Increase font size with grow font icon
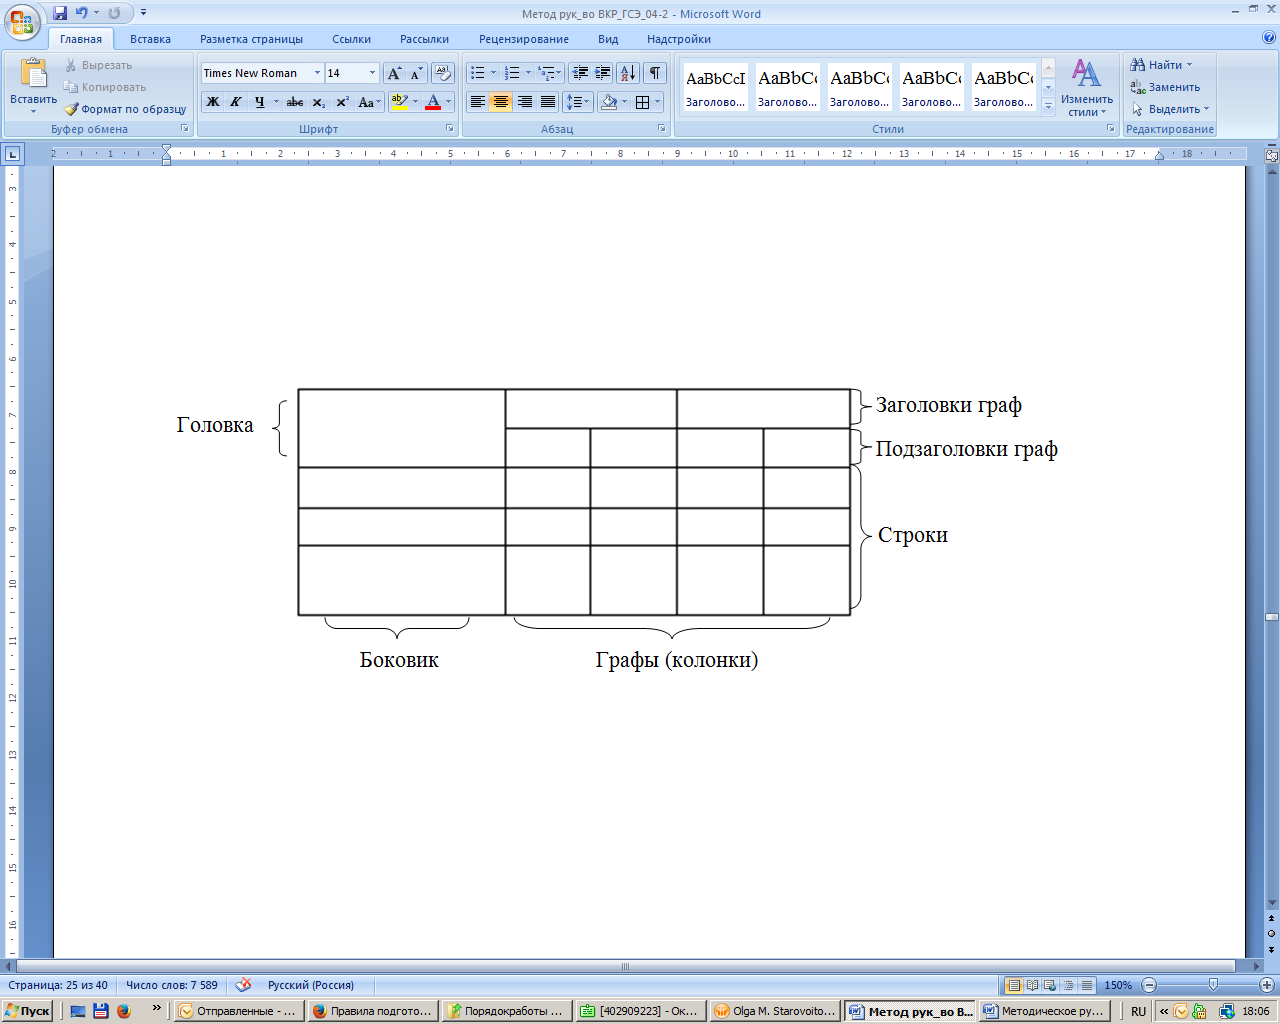The width and height of the screenshot is (1280, 1024). coord(395,73)
